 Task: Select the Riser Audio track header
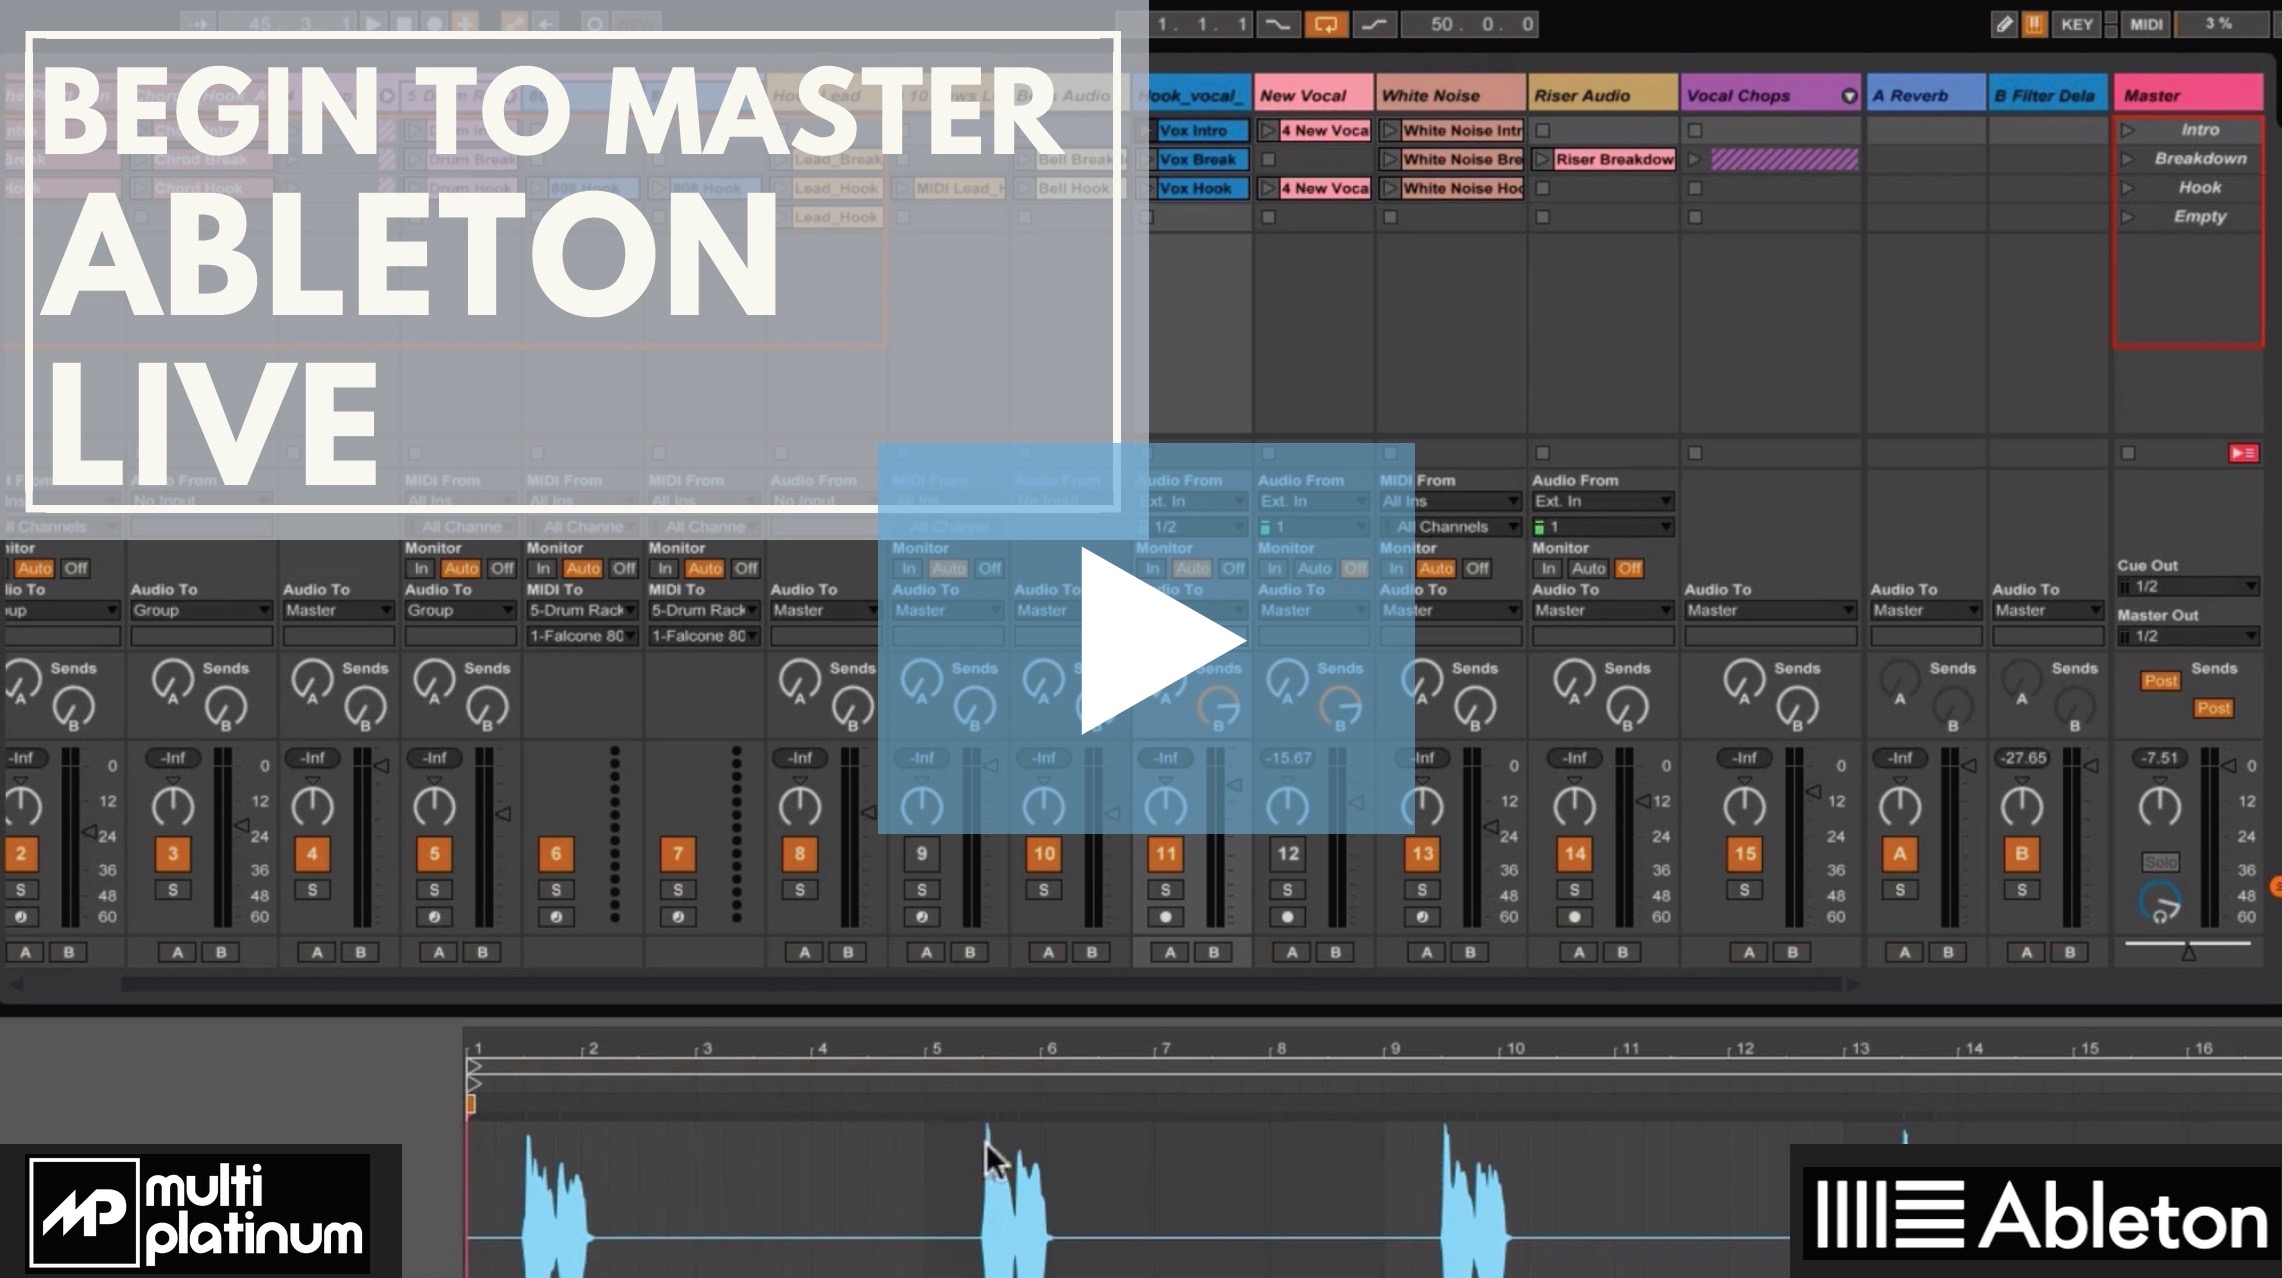tap(1602, 95)
